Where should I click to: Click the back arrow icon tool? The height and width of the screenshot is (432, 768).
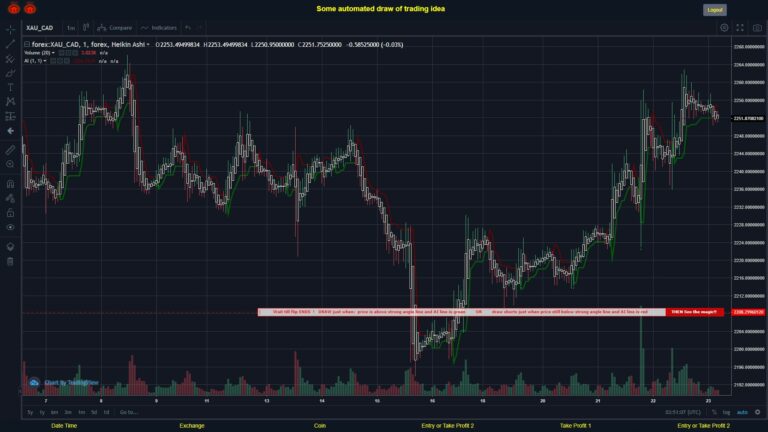10,131
